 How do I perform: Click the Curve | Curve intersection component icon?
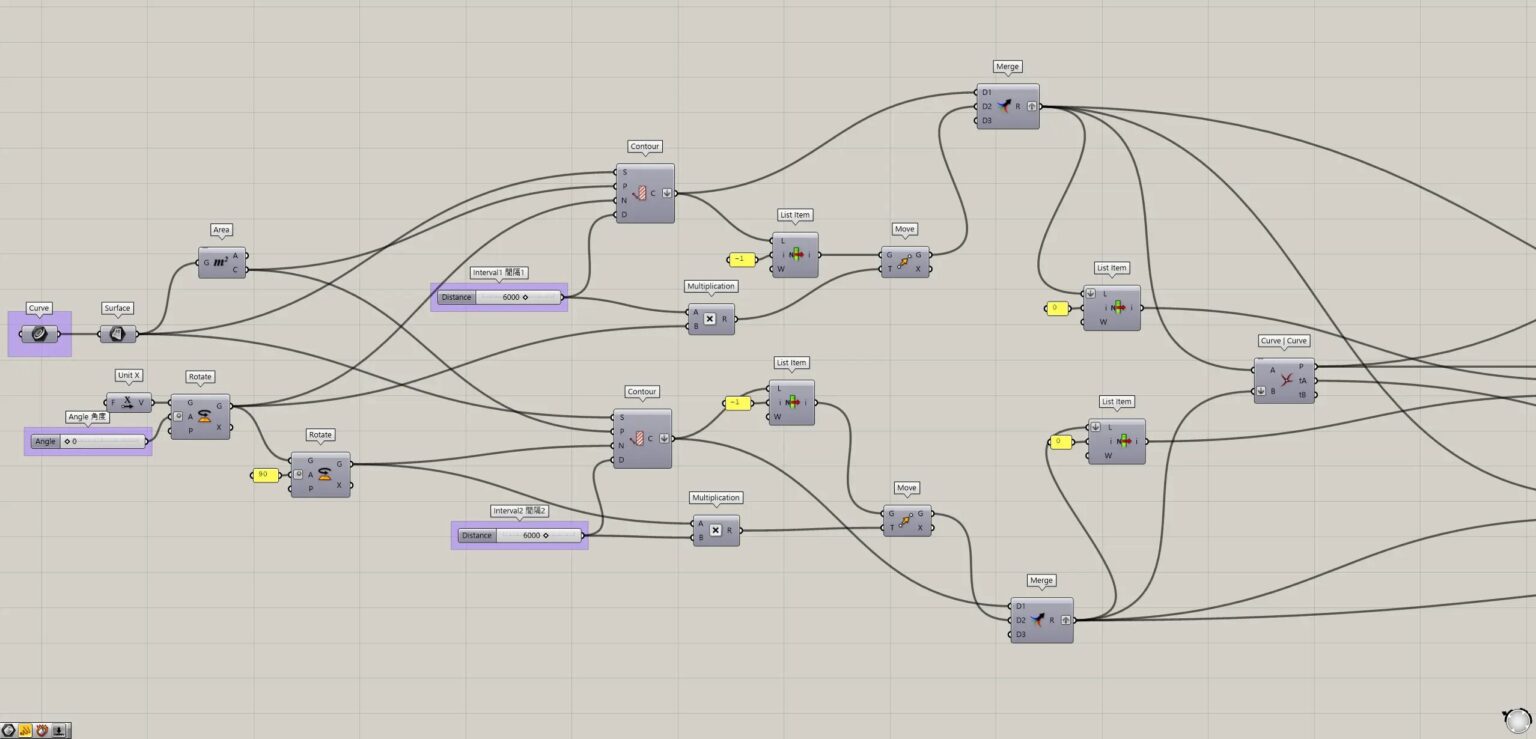pos(1283,380)
